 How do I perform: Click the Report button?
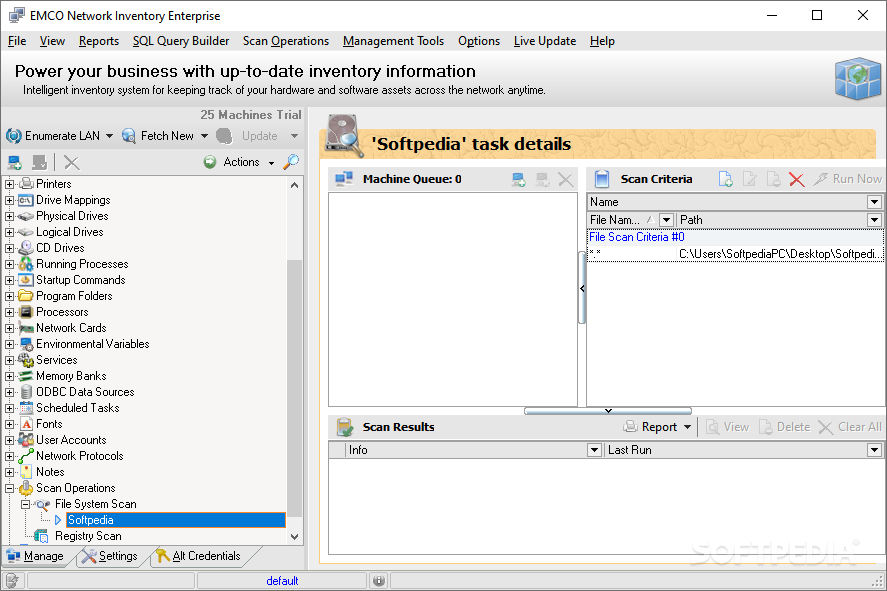tap(651, 428)
